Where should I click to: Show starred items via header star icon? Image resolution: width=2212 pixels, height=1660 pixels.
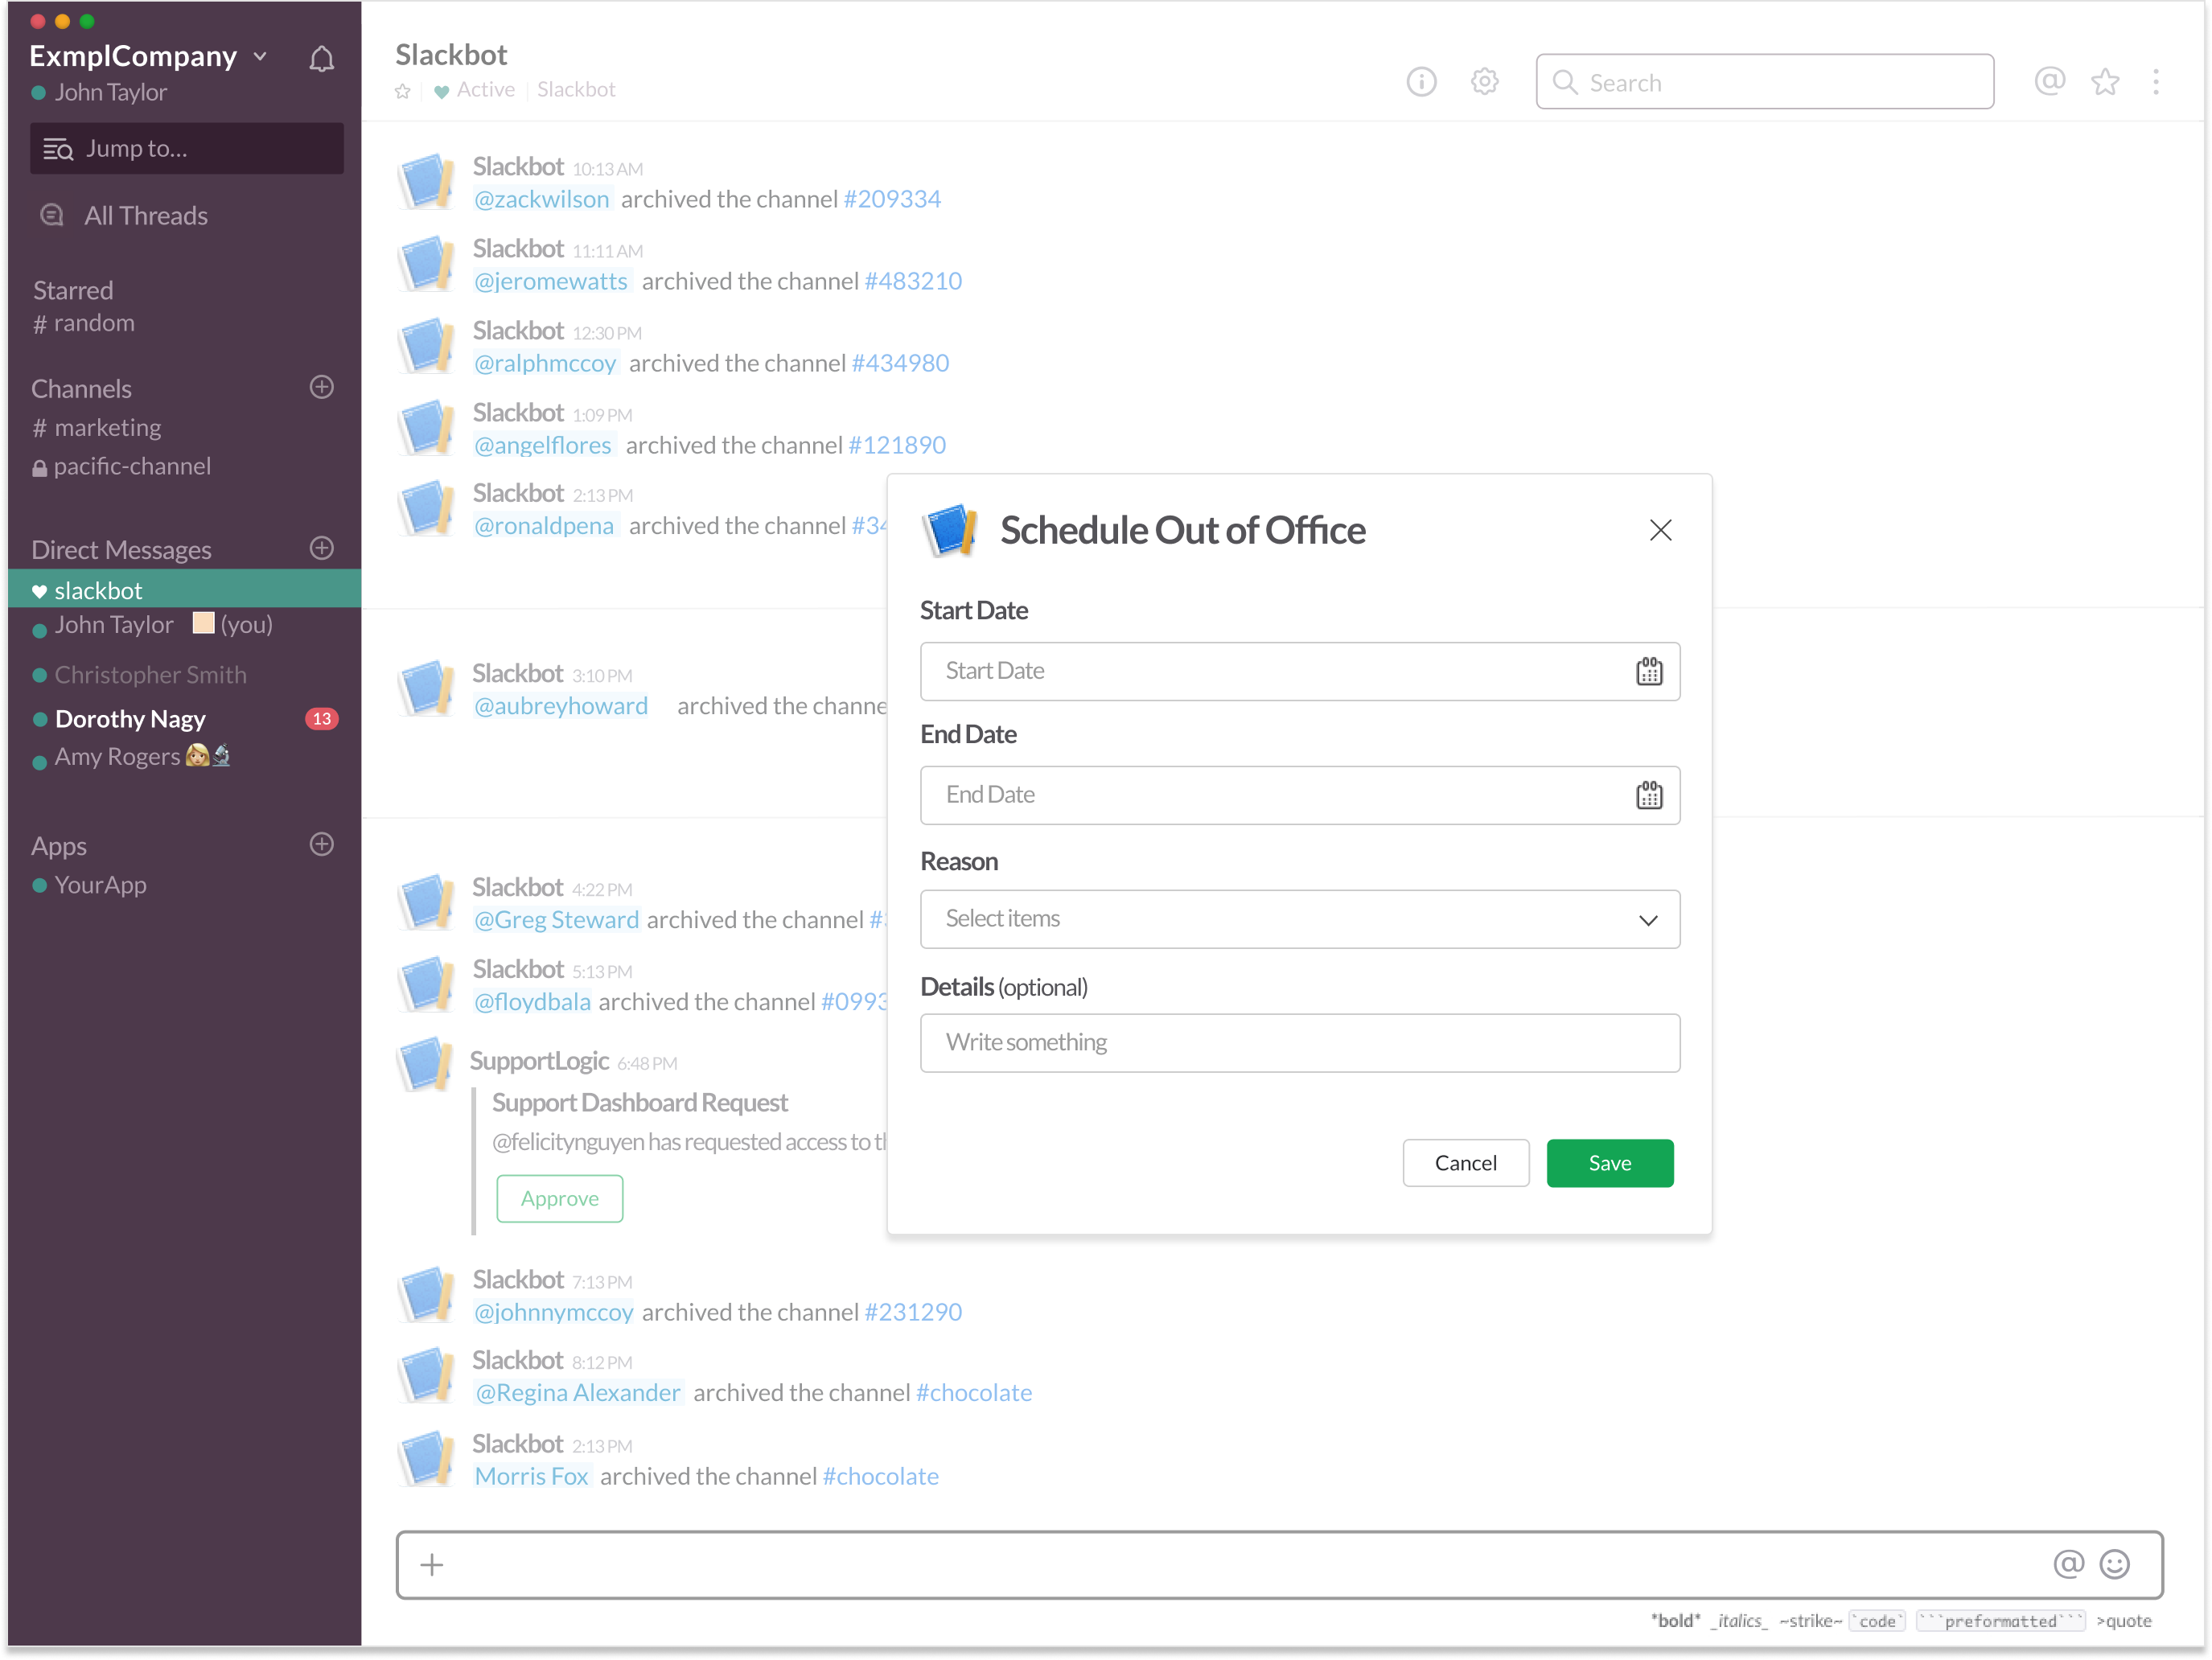point(2106,82)
